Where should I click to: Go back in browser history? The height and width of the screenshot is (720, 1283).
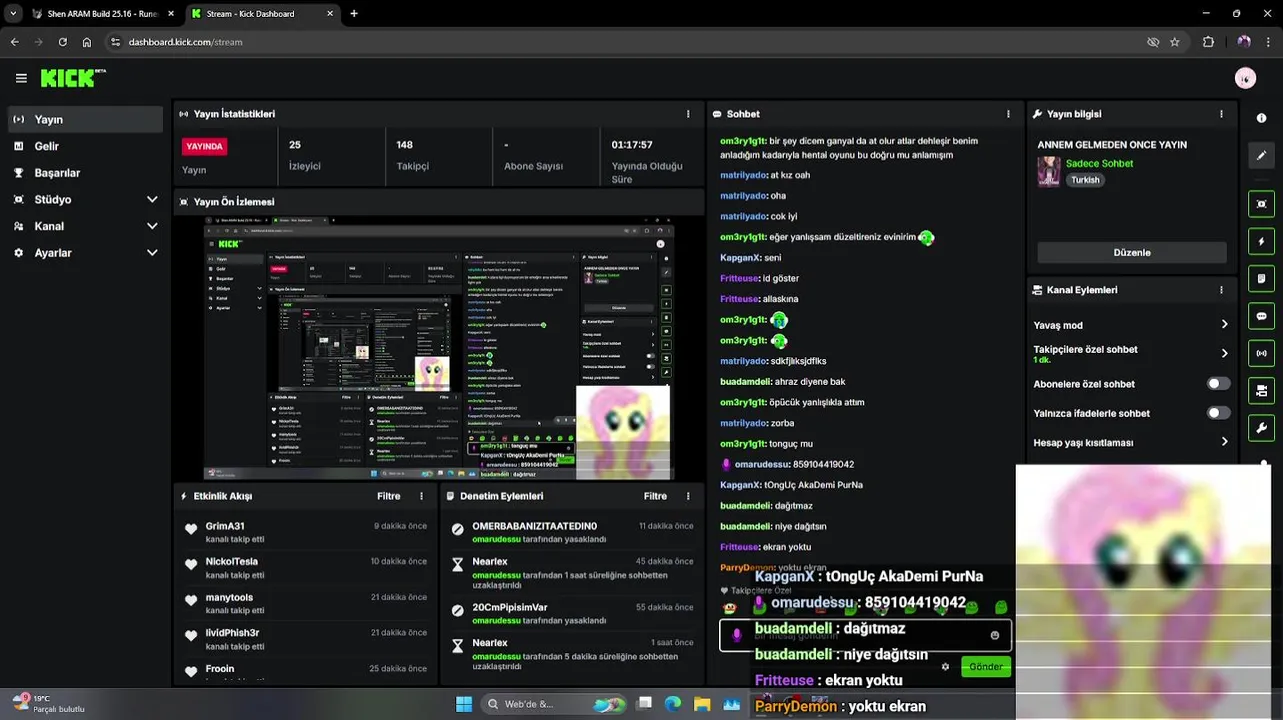(14, 42)
